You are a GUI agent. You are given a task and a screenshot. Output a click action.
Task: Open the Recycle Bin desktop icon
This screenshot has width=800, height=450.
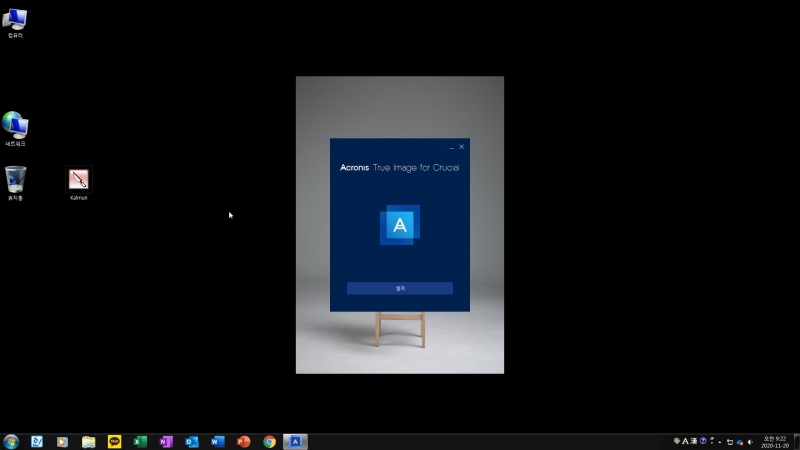(x=15, y=183)
